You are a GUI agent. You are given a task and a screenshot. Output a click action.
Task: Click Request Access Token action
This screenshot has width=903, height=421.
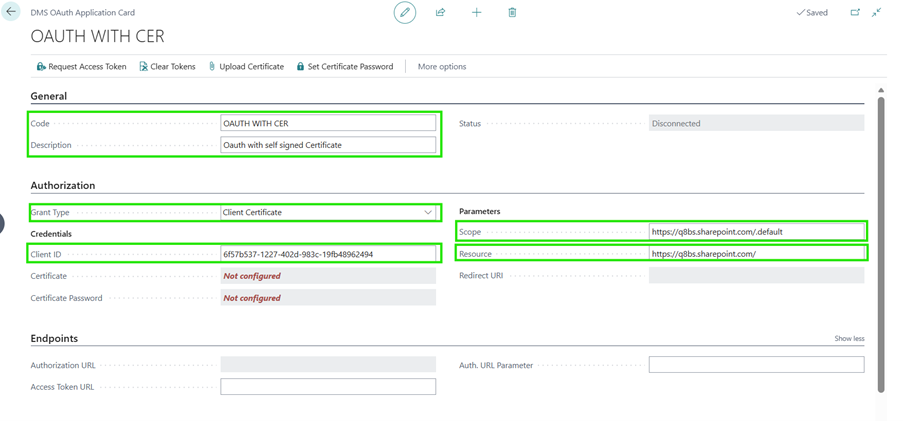pyautogui.click(x=81, y=66)
